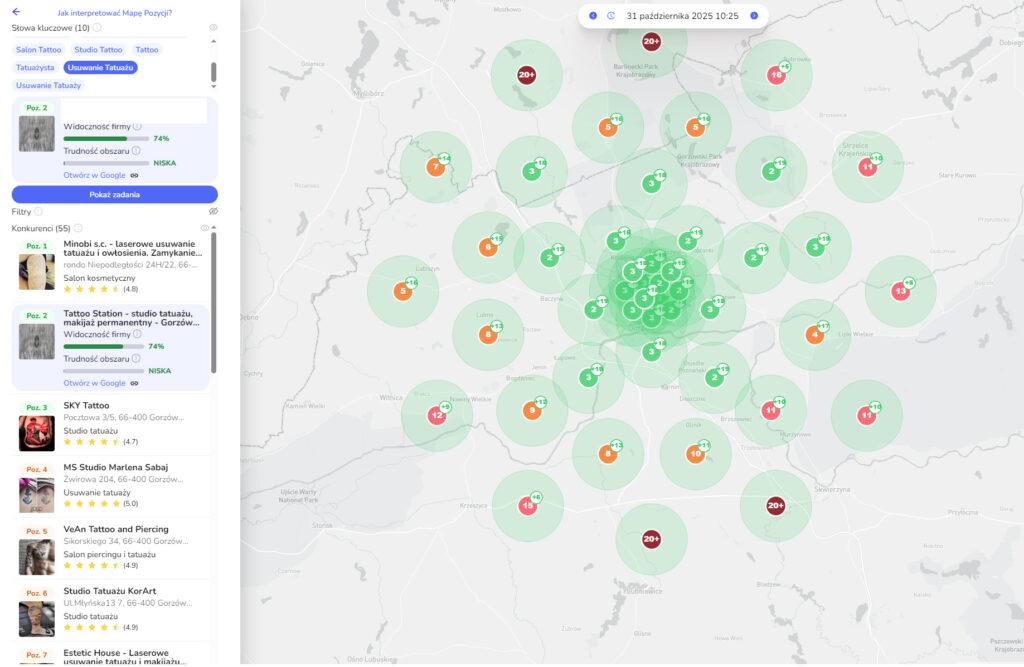The width and height of the screenshot is (1024, 667).
Task: Select the Usuwanie Tatuażu keyword chip
Action: click(x=100, y=68)
